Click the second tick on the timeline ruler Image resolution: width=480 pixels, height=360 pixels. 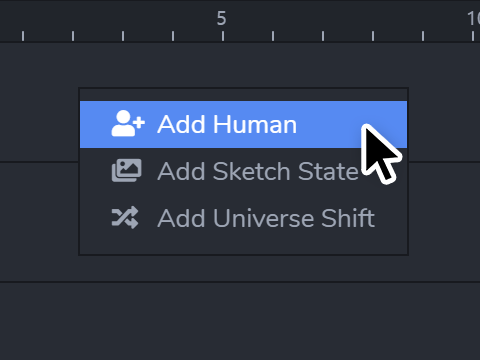tap(73, 36)
